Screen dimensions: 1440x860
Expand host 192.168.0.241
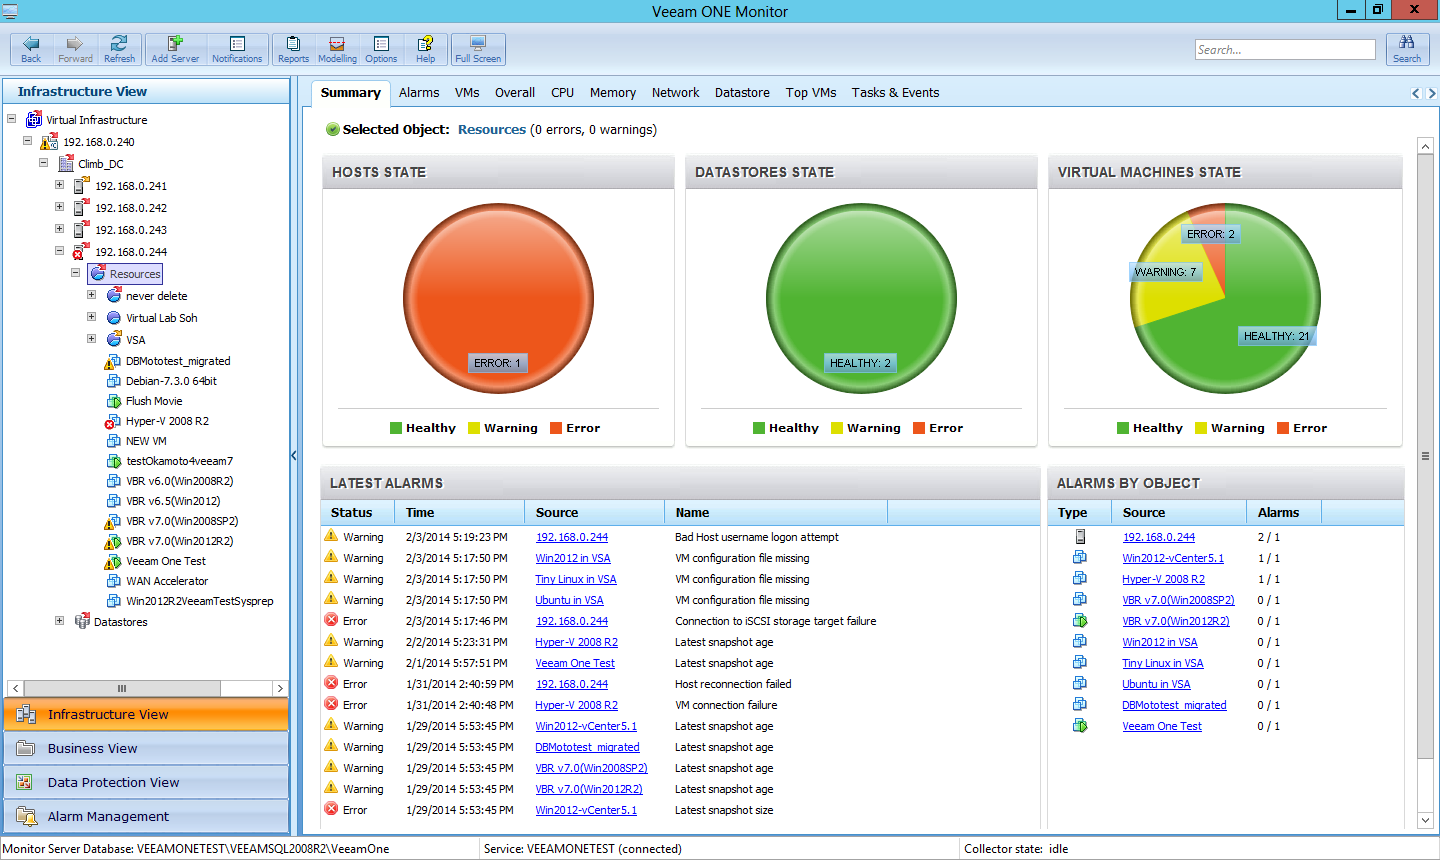59,184
